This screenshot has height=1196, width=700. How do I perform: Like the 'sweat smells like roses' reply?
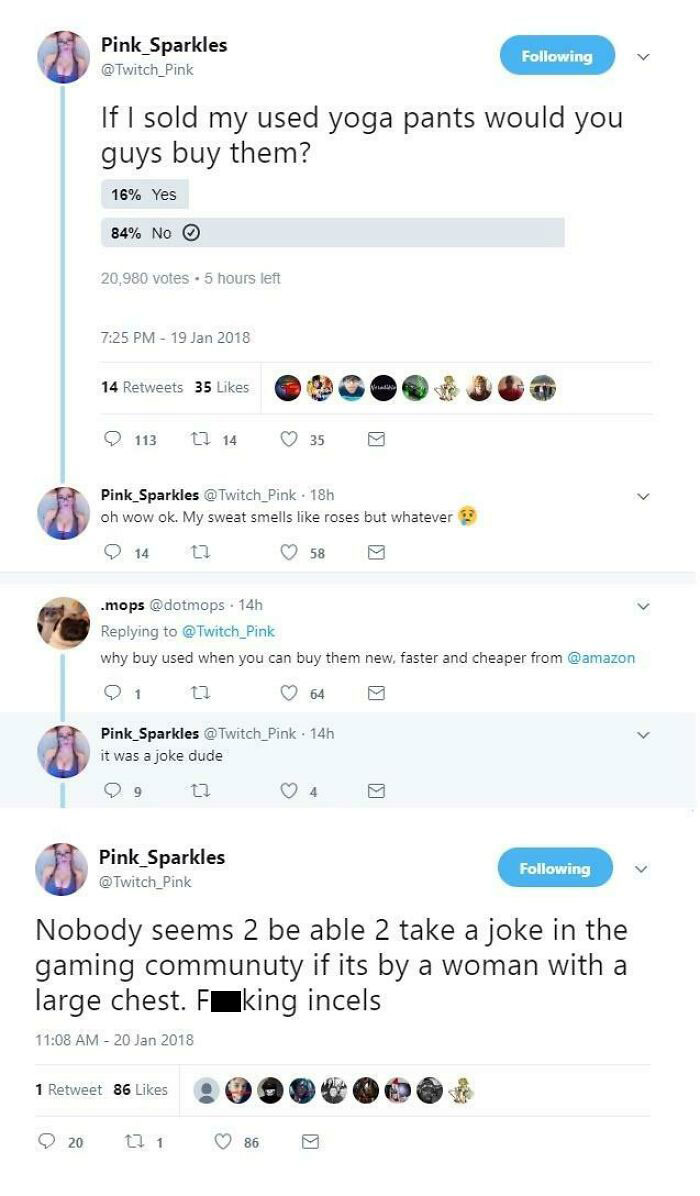[x=289, y=552]
